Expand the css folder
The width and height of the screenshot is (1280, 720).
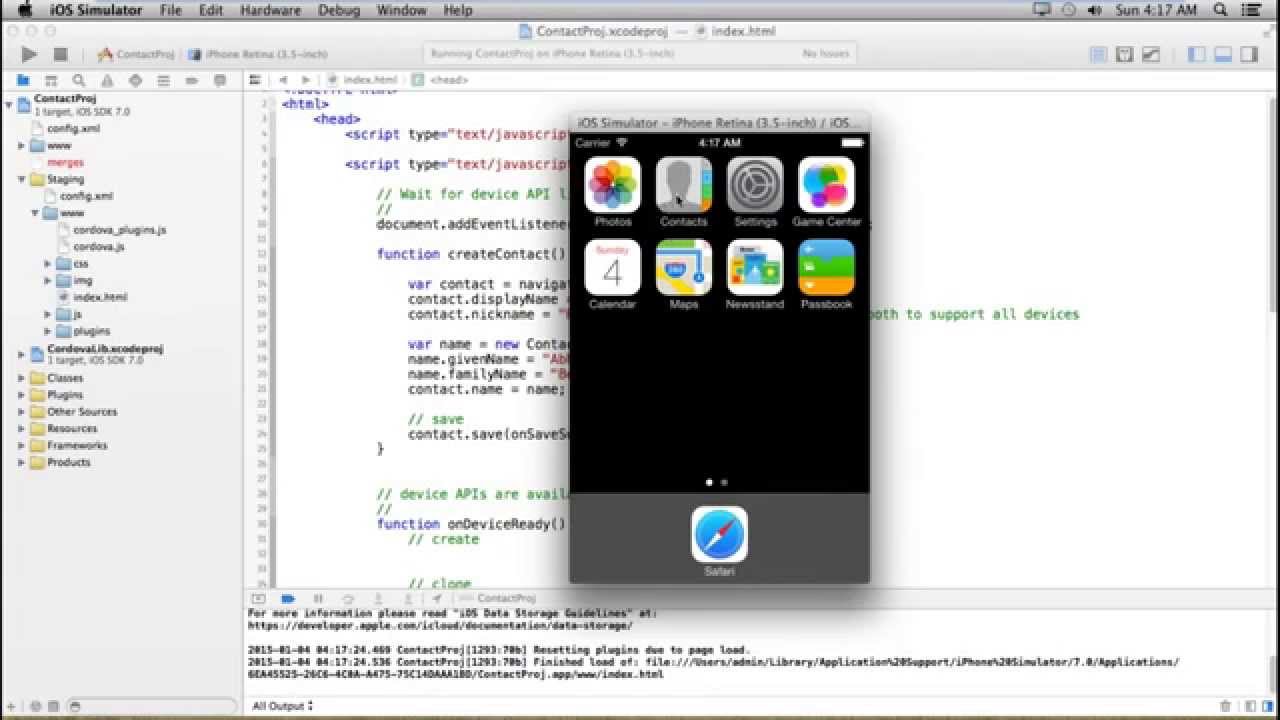coord(47,263)
